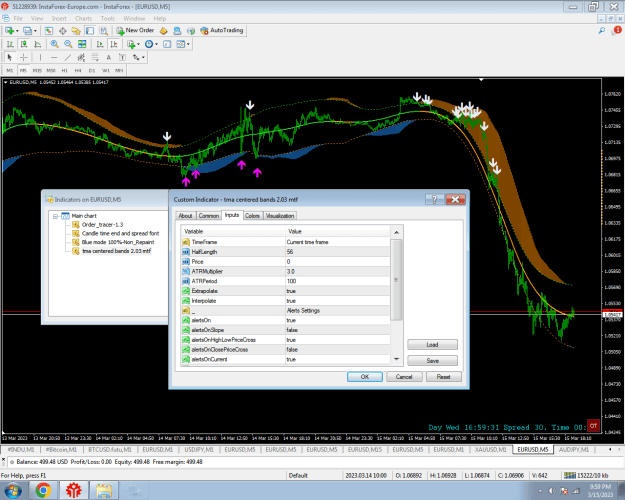
Task: Open the Charts menu
Action: [x=83, y=18]
